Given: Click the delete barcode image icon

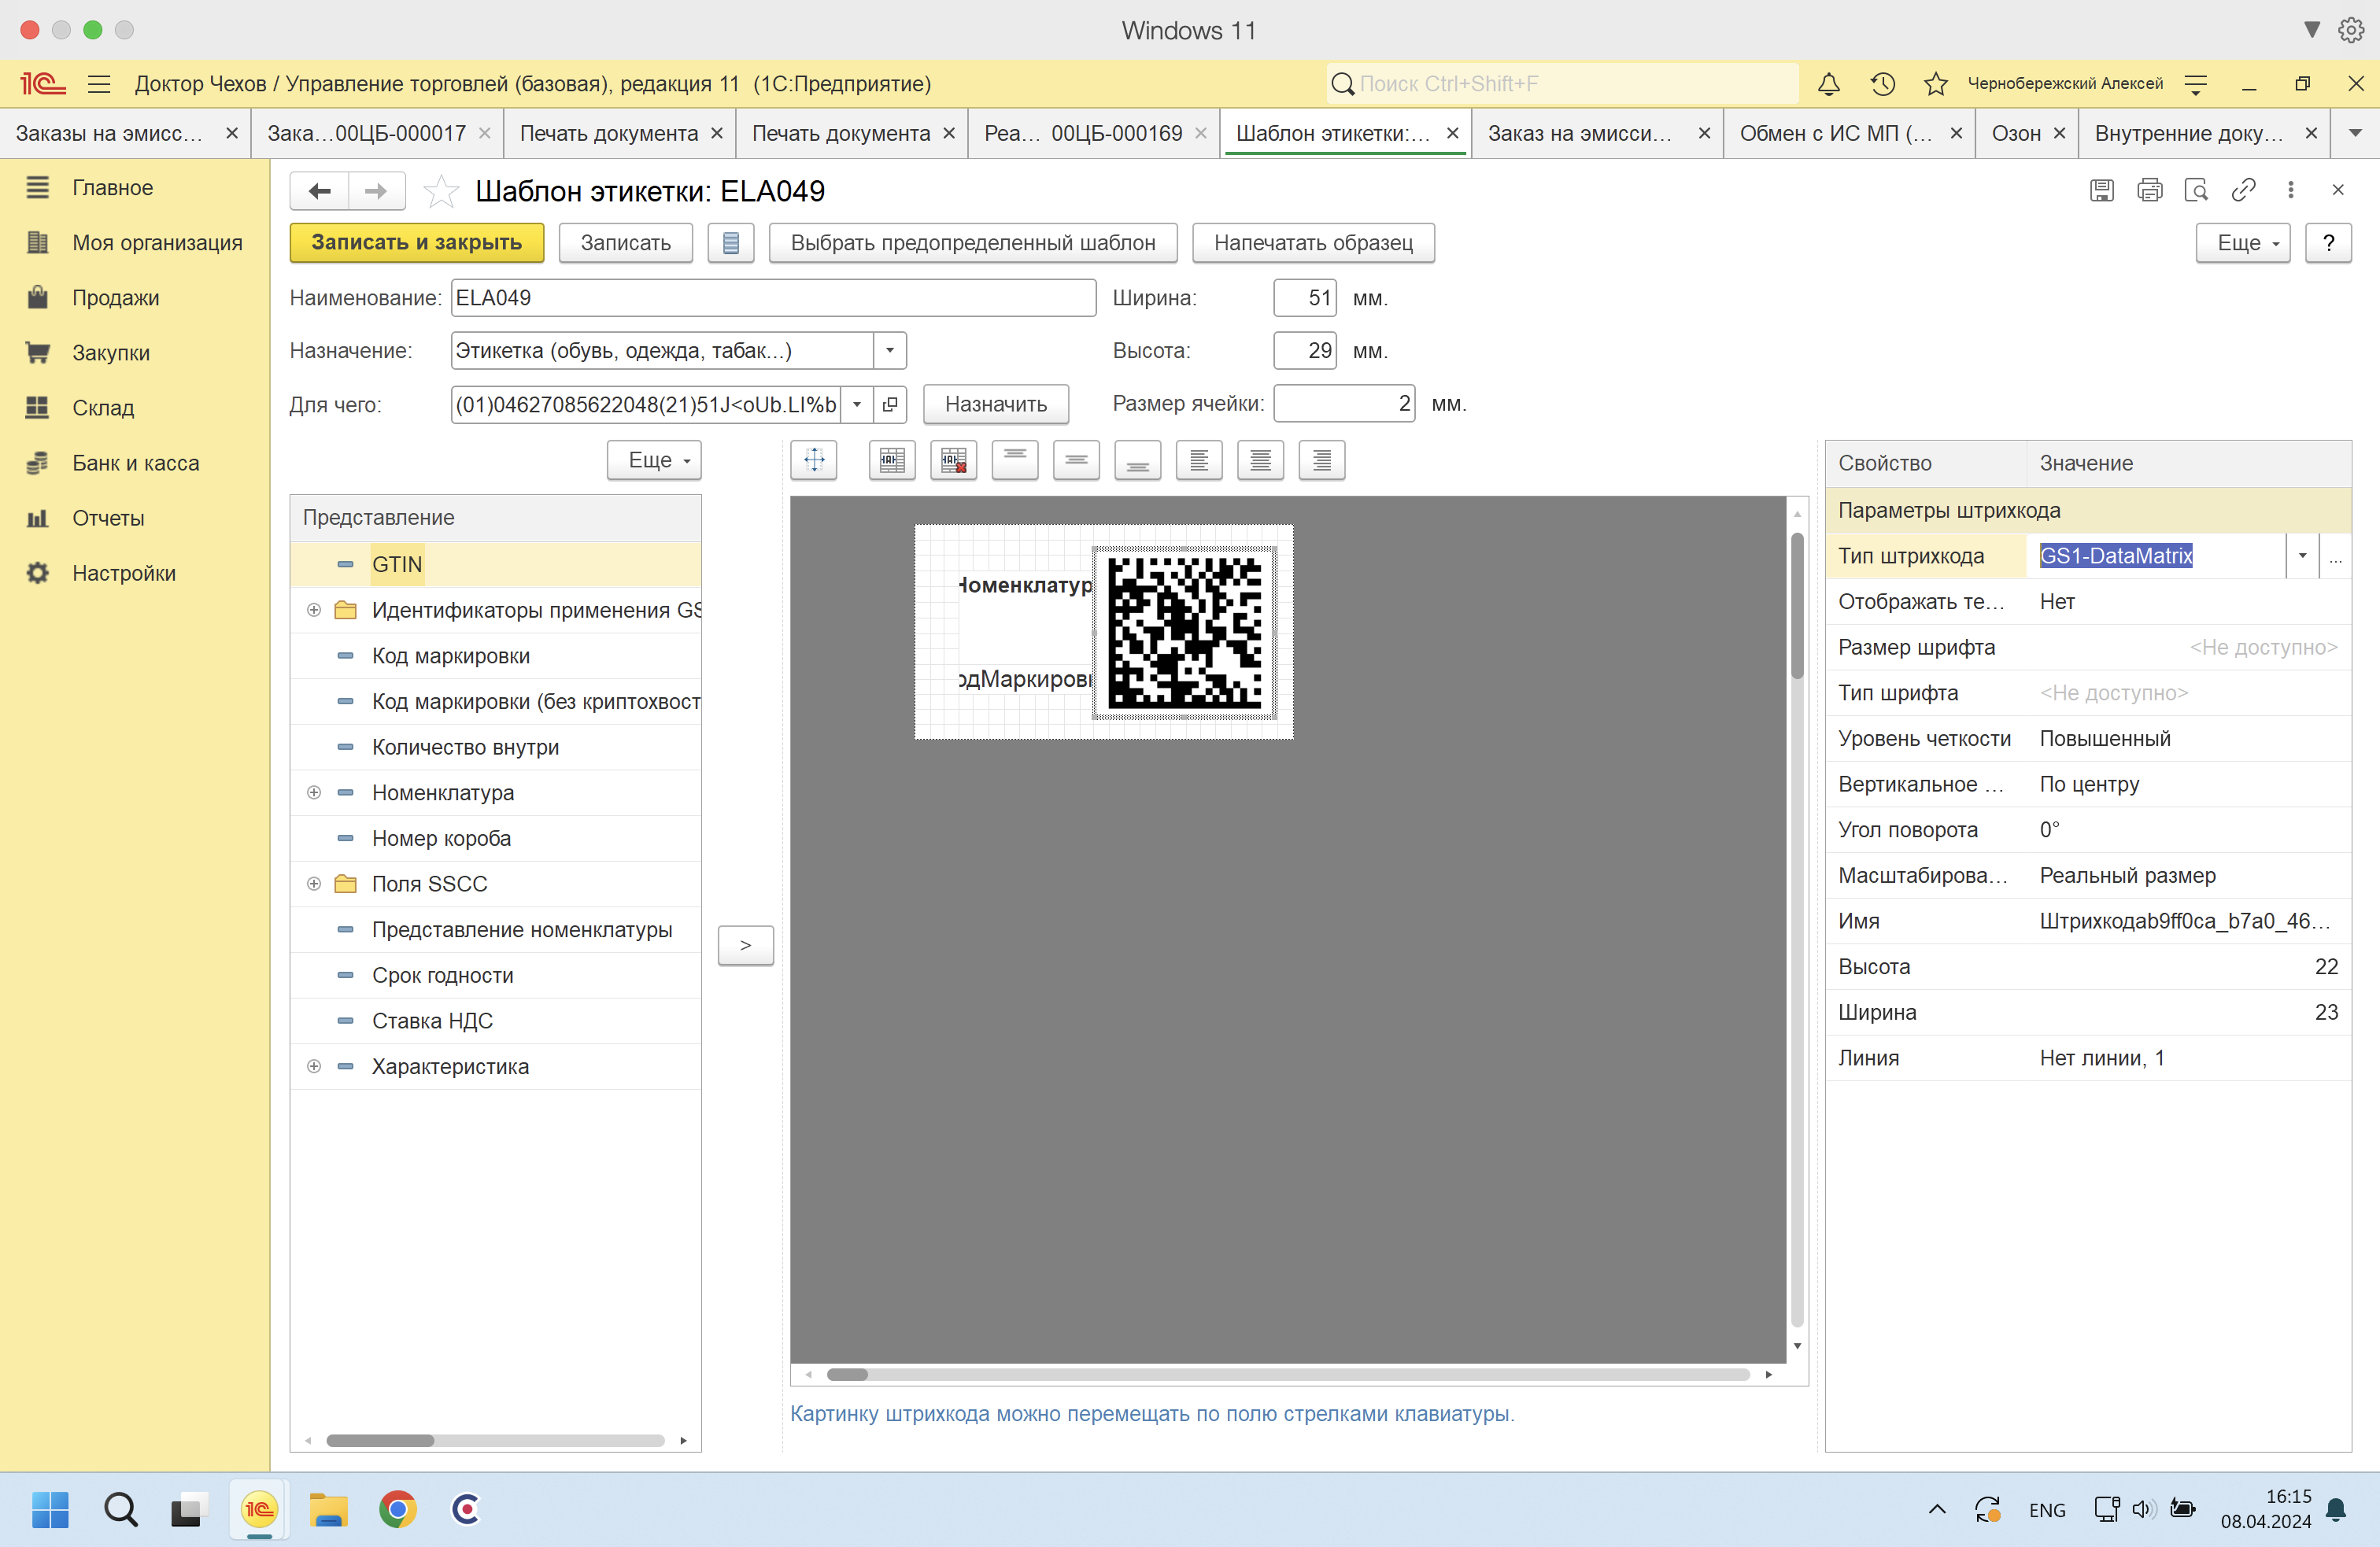Looking at the screenshot, I should 953,460.
